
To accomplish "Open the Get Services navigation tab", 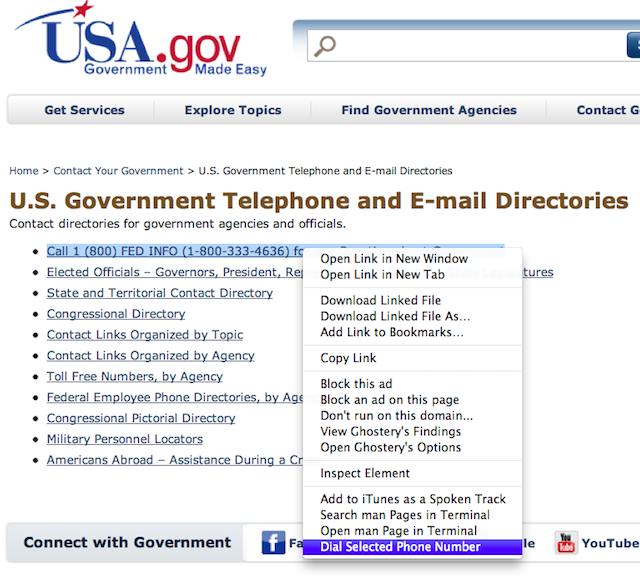I will point(84,110).
